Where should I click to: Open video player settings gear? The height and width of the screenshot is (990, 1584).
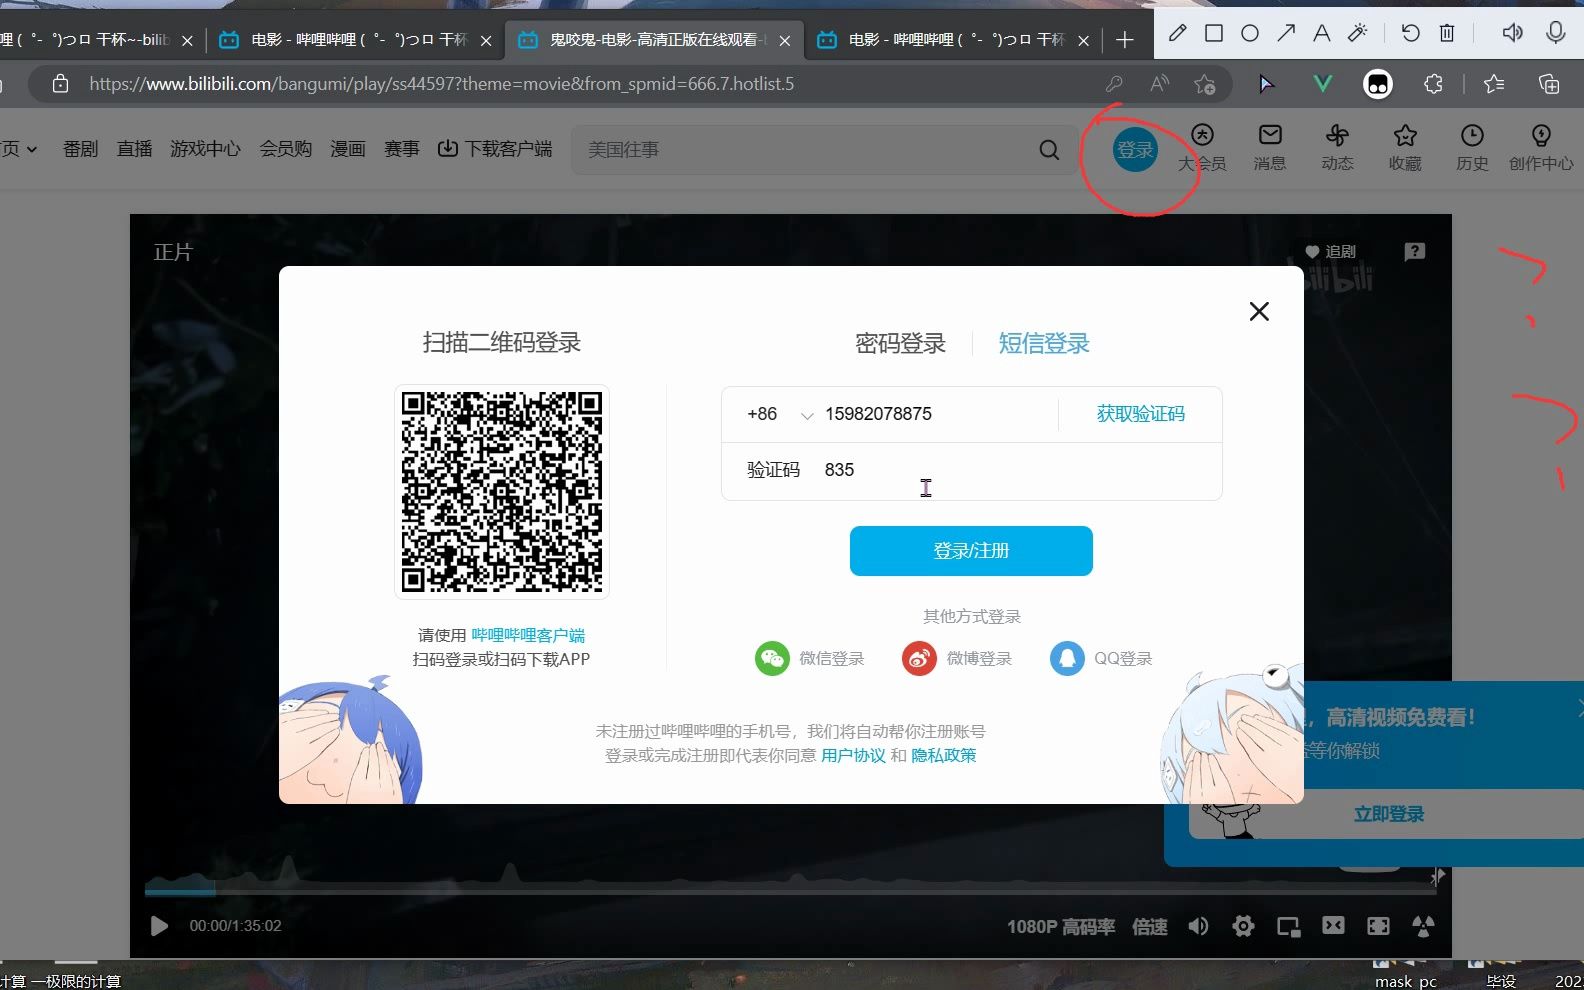pos(1243,926)
